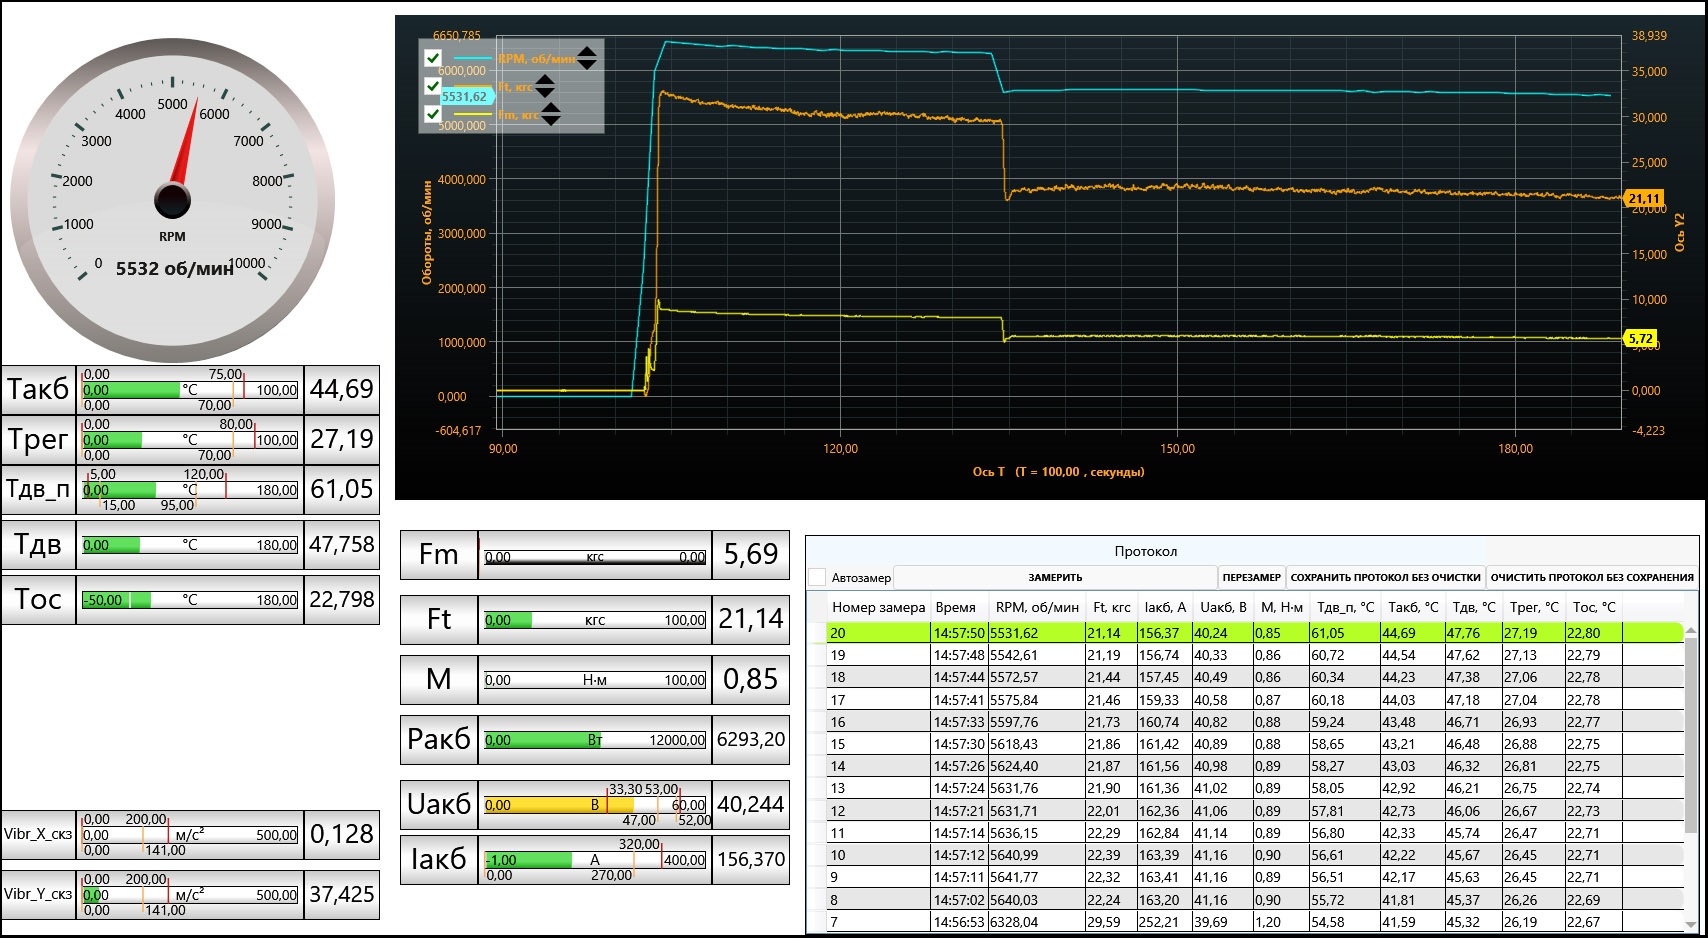Click the Uакб, В column header
The width and height of the screenshot is (1708, 939).
pos(1223,607)
